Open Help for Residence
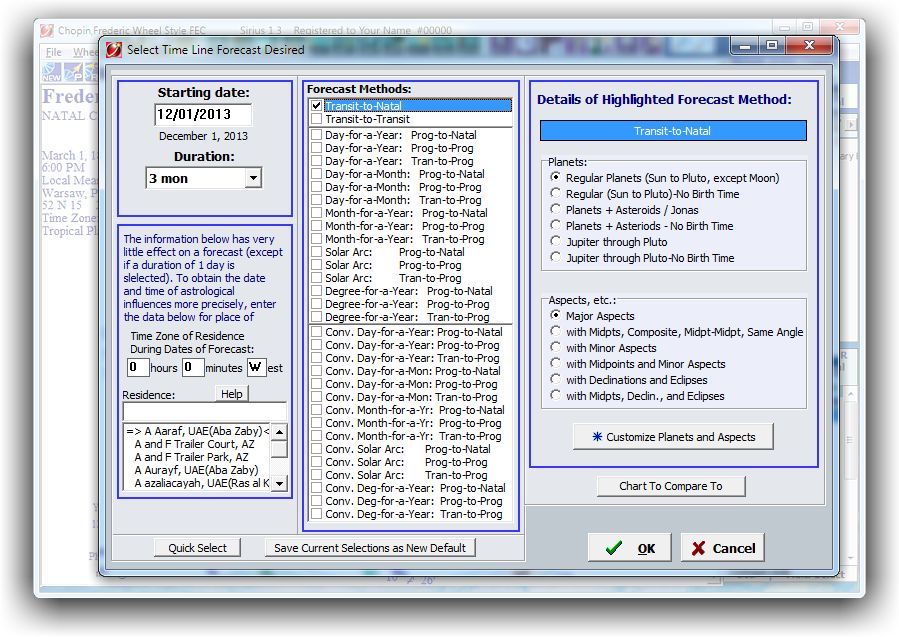899x637 pixels. coord(232,394)
